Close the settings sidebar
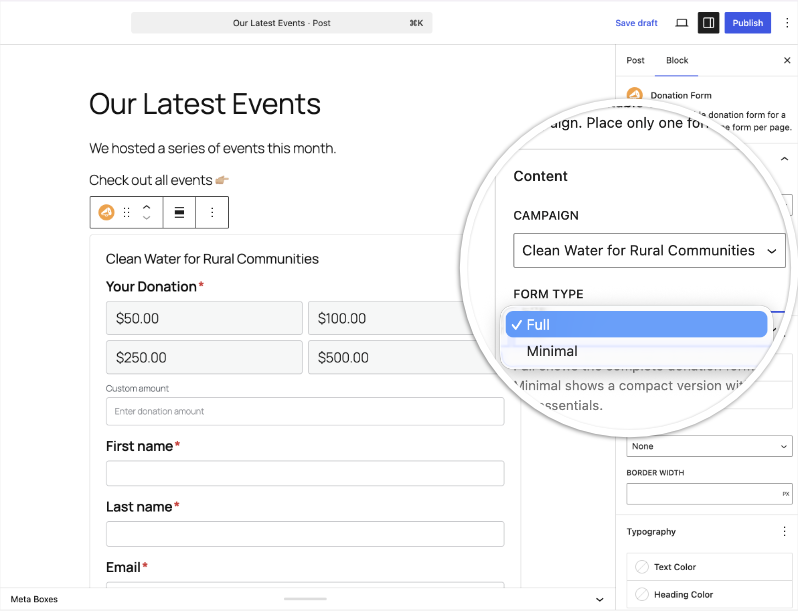The height and width of the screenshot is (611, 798). pyautogui.click(x=787, y=60)
